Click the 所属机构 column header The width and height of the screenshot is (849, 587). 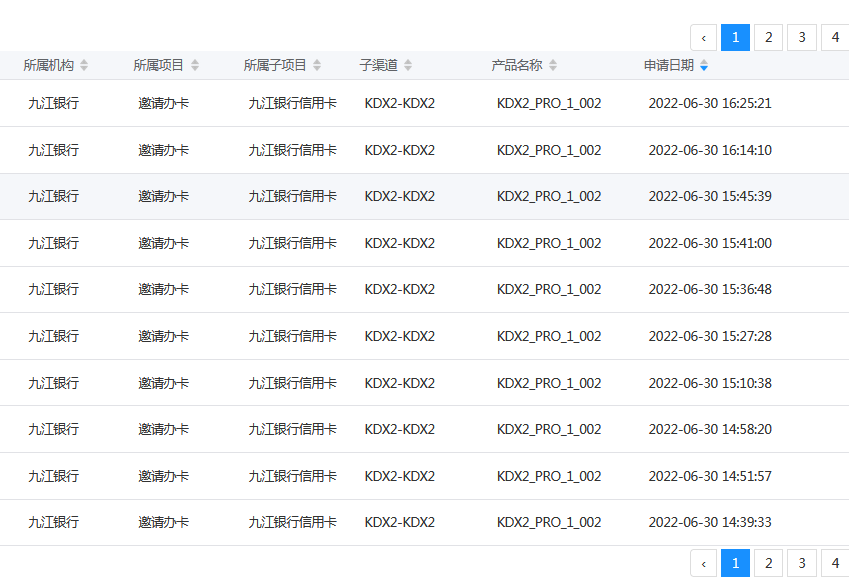pos(49,66)
